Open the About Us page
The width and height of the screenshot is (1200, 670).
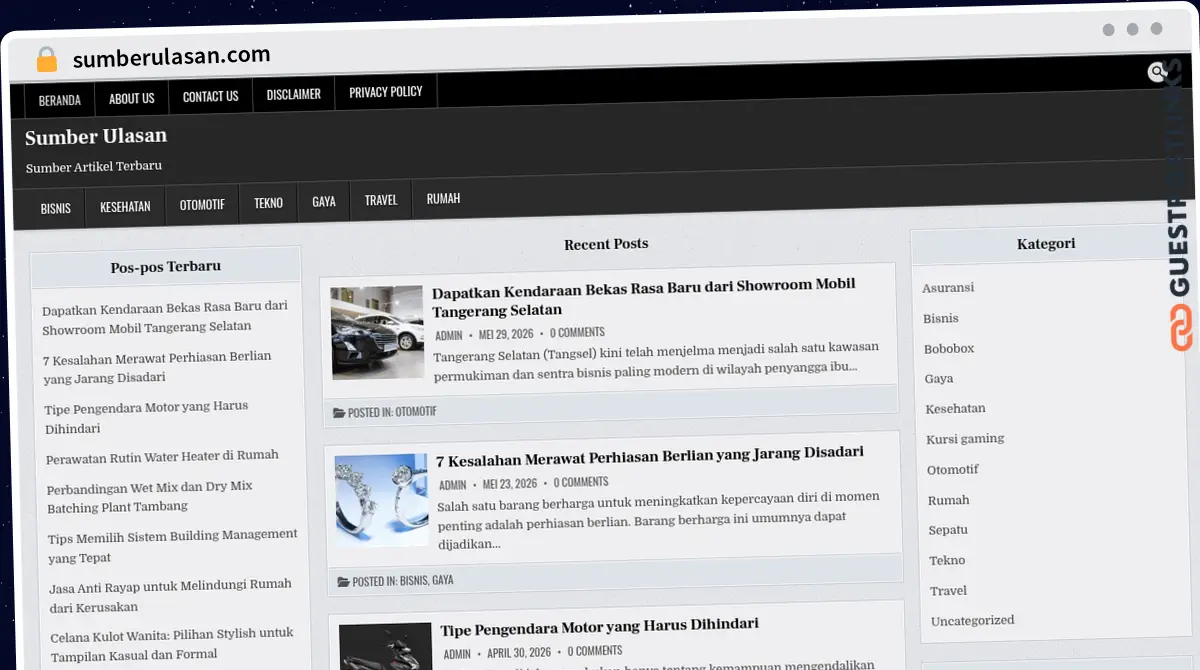pyautogui.click(x=132, y=98)
